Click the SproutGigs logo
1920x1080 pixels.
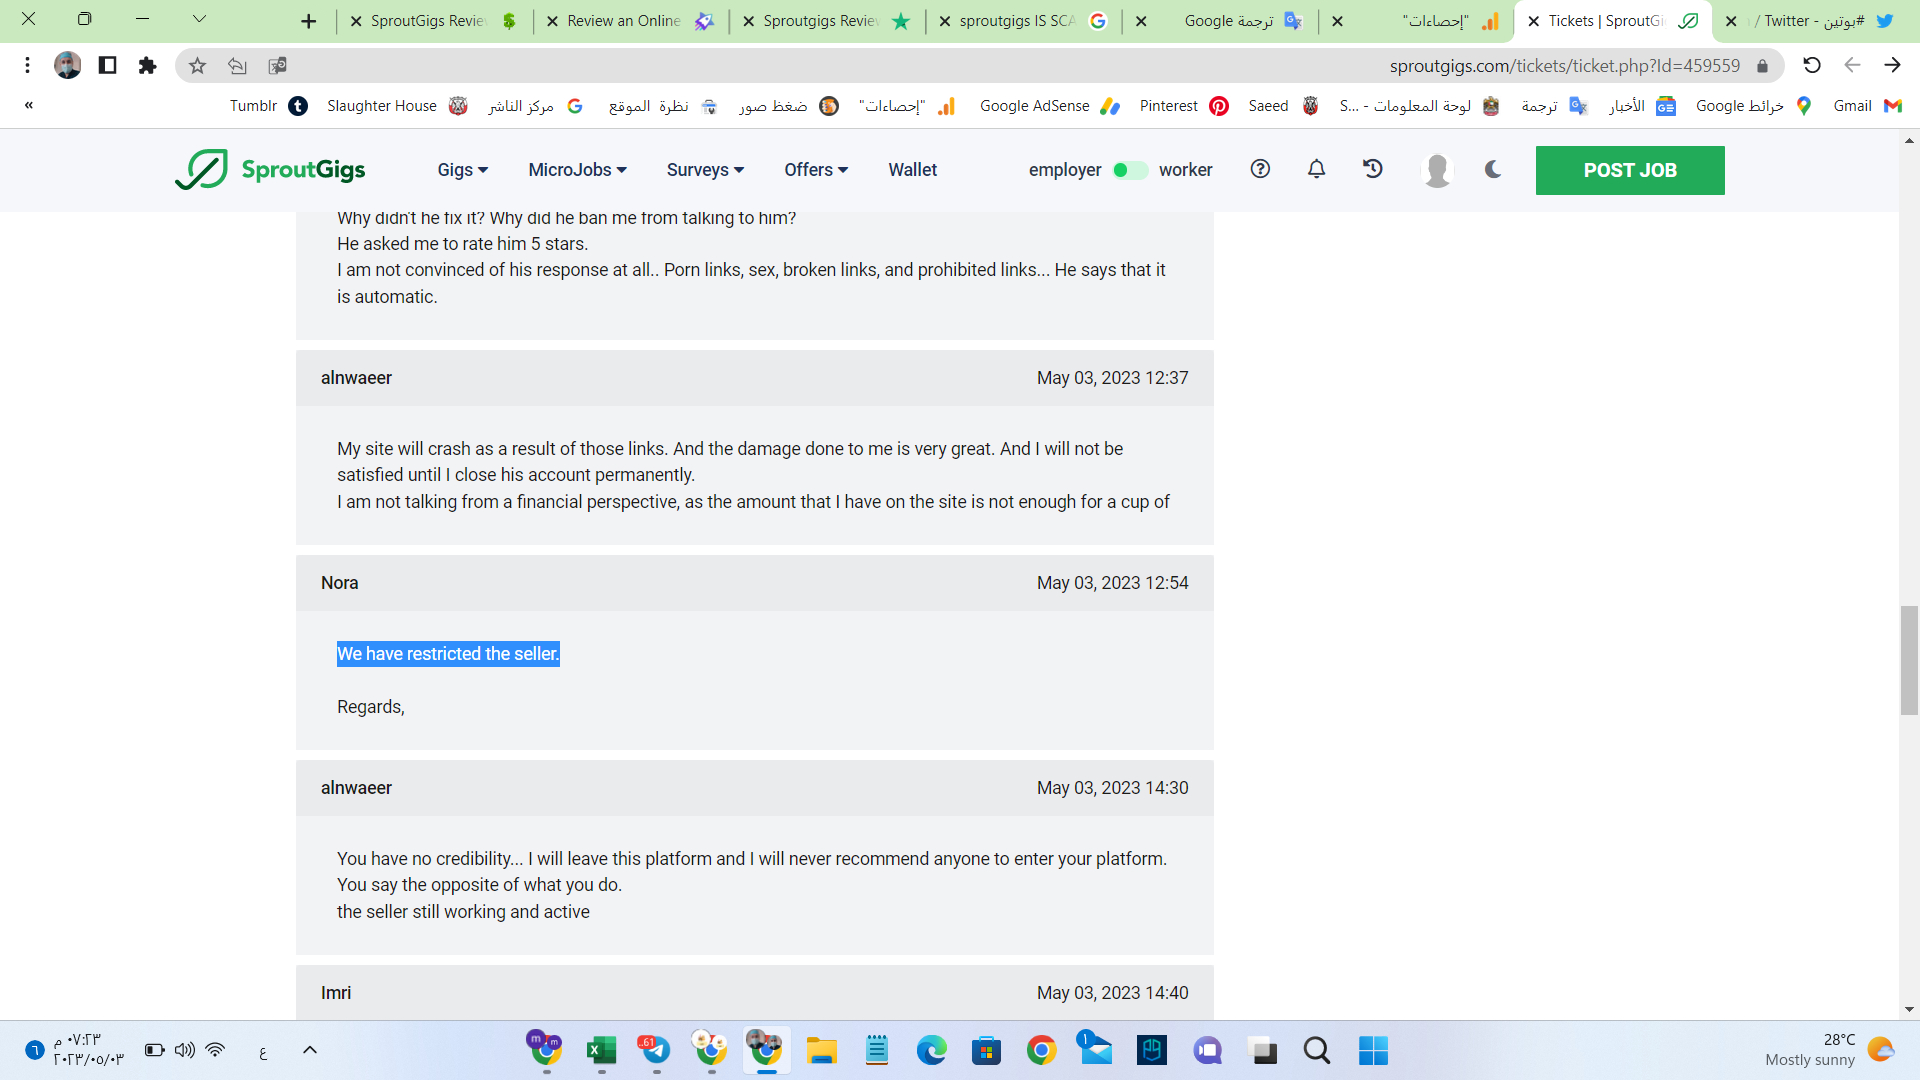click(270, 170)
